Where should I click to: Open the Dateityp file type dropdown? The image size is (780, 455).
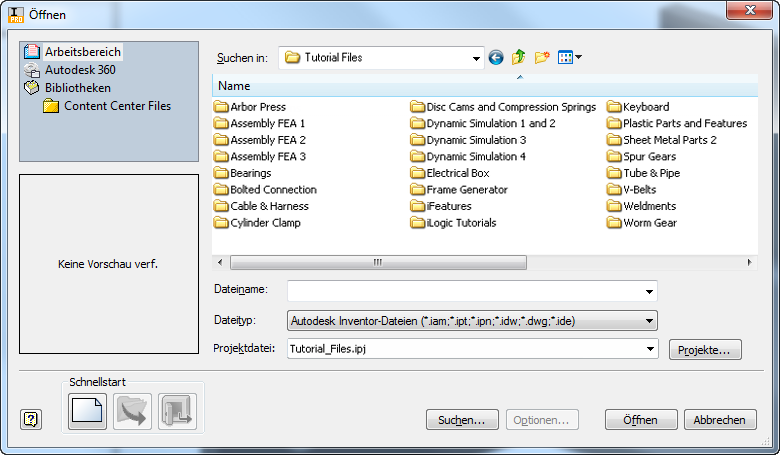(472, 321)
